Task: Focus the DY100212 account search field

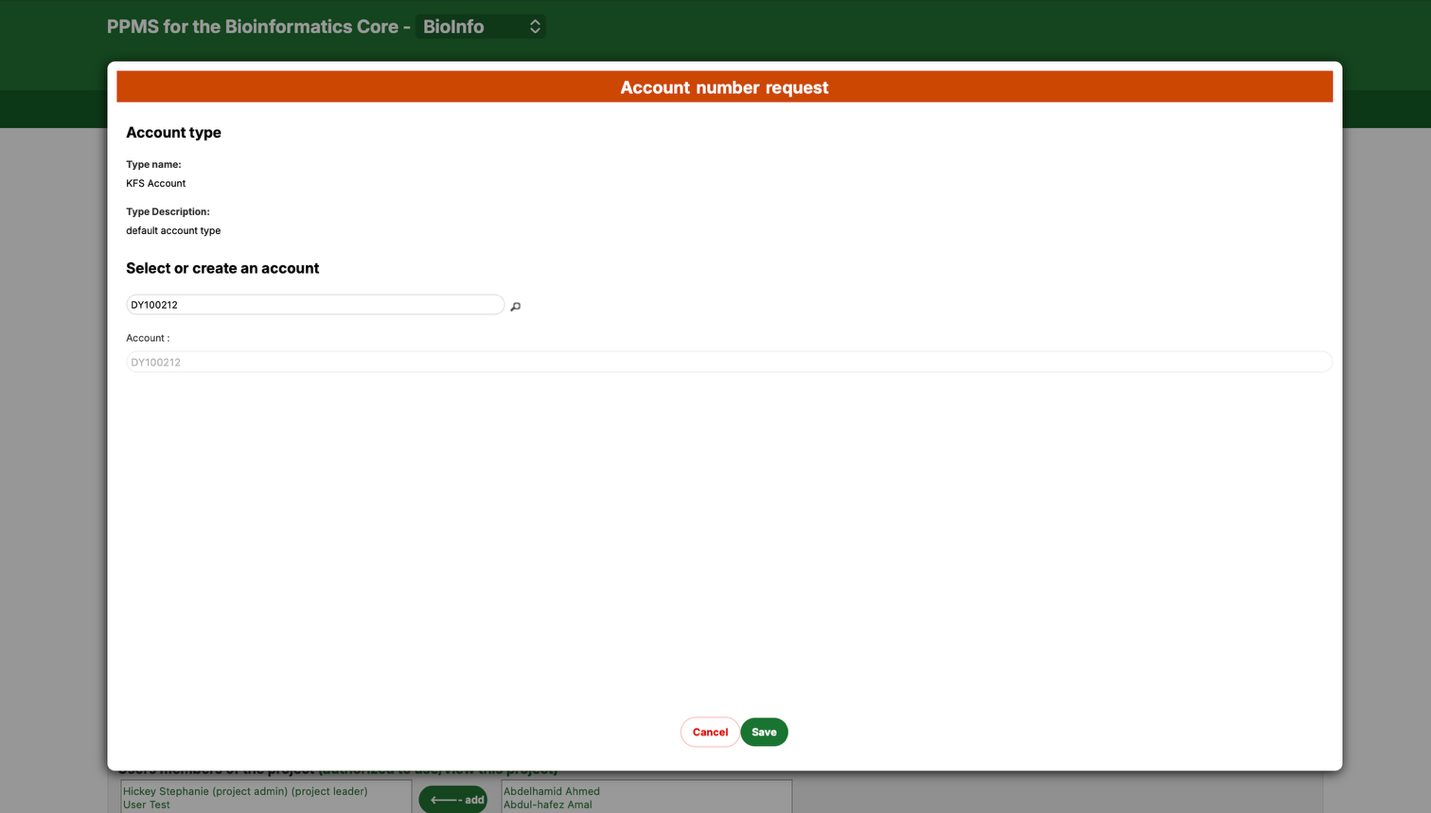Action: tap(315, 305)
